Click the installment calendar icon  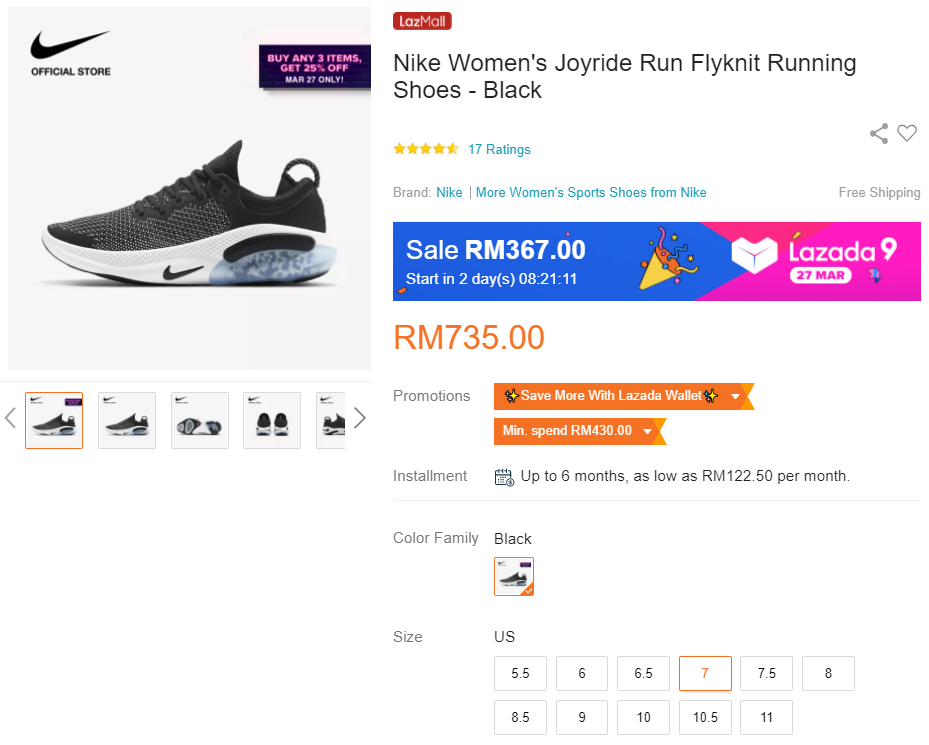pos(504,477)
